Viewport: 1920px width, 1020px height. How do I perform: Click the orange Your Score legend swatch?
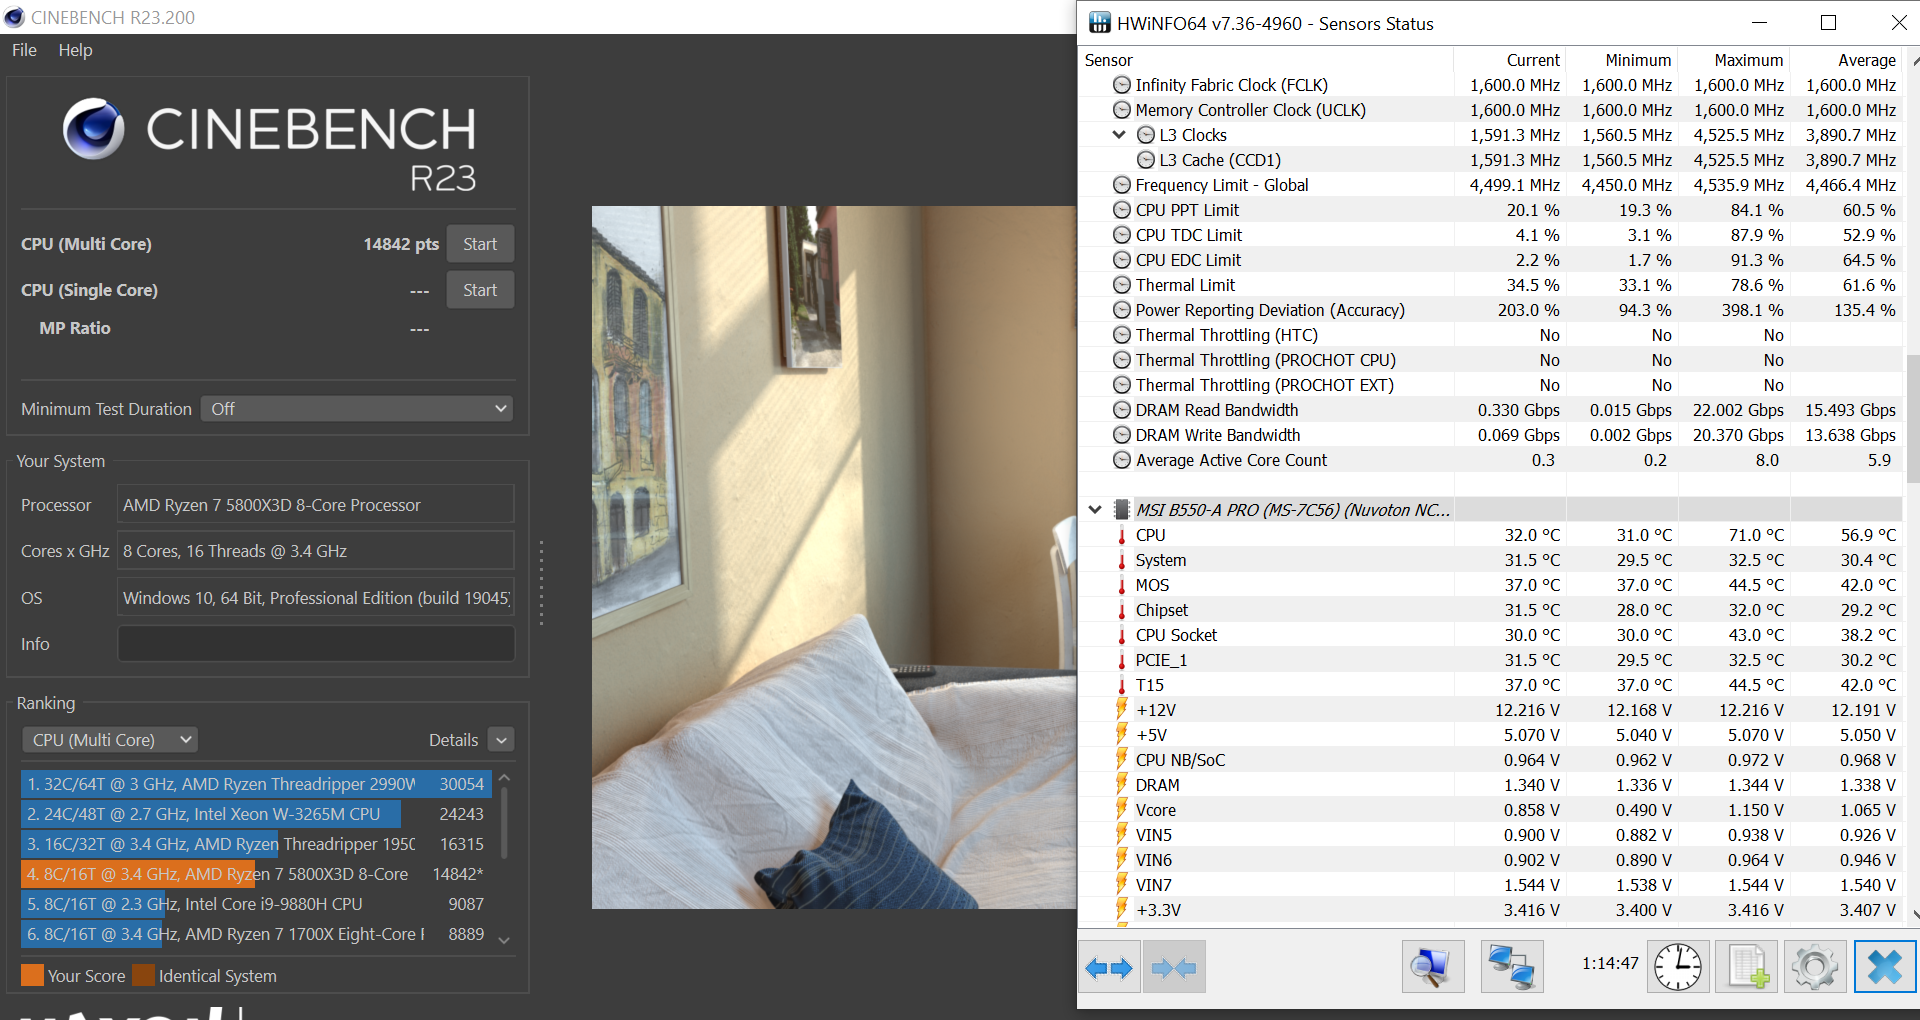point(32,975)
